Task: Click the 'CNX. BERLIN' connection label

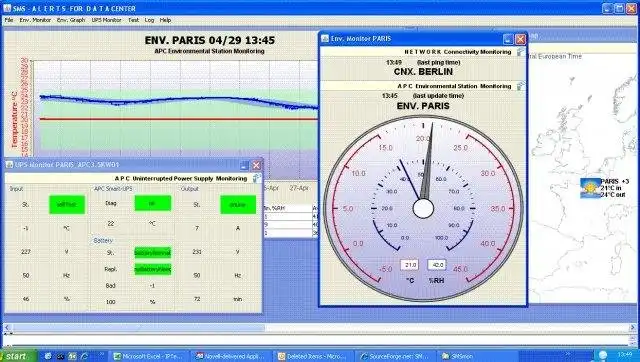Action: tap(423, 72)
